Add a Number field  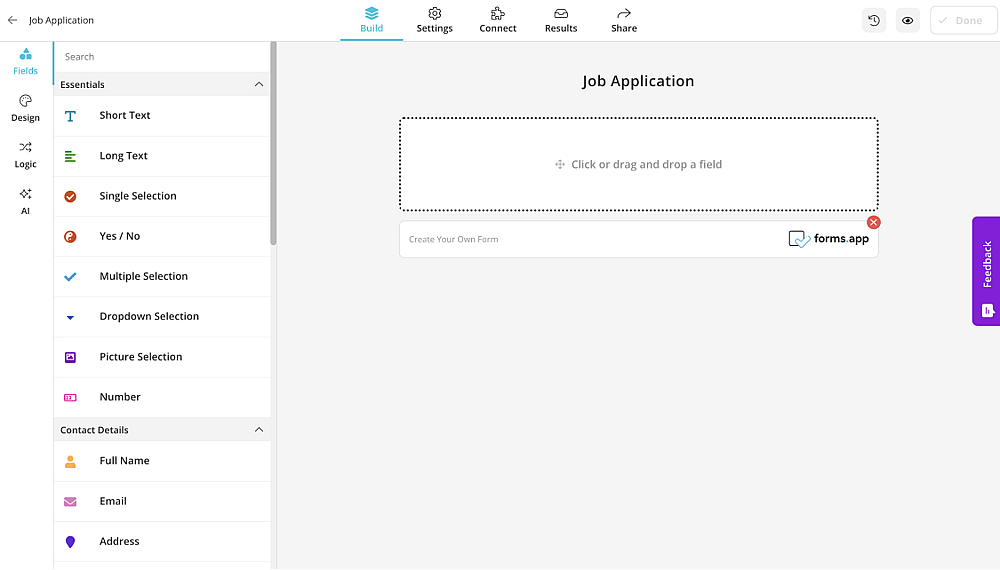(x=162, y=397)
